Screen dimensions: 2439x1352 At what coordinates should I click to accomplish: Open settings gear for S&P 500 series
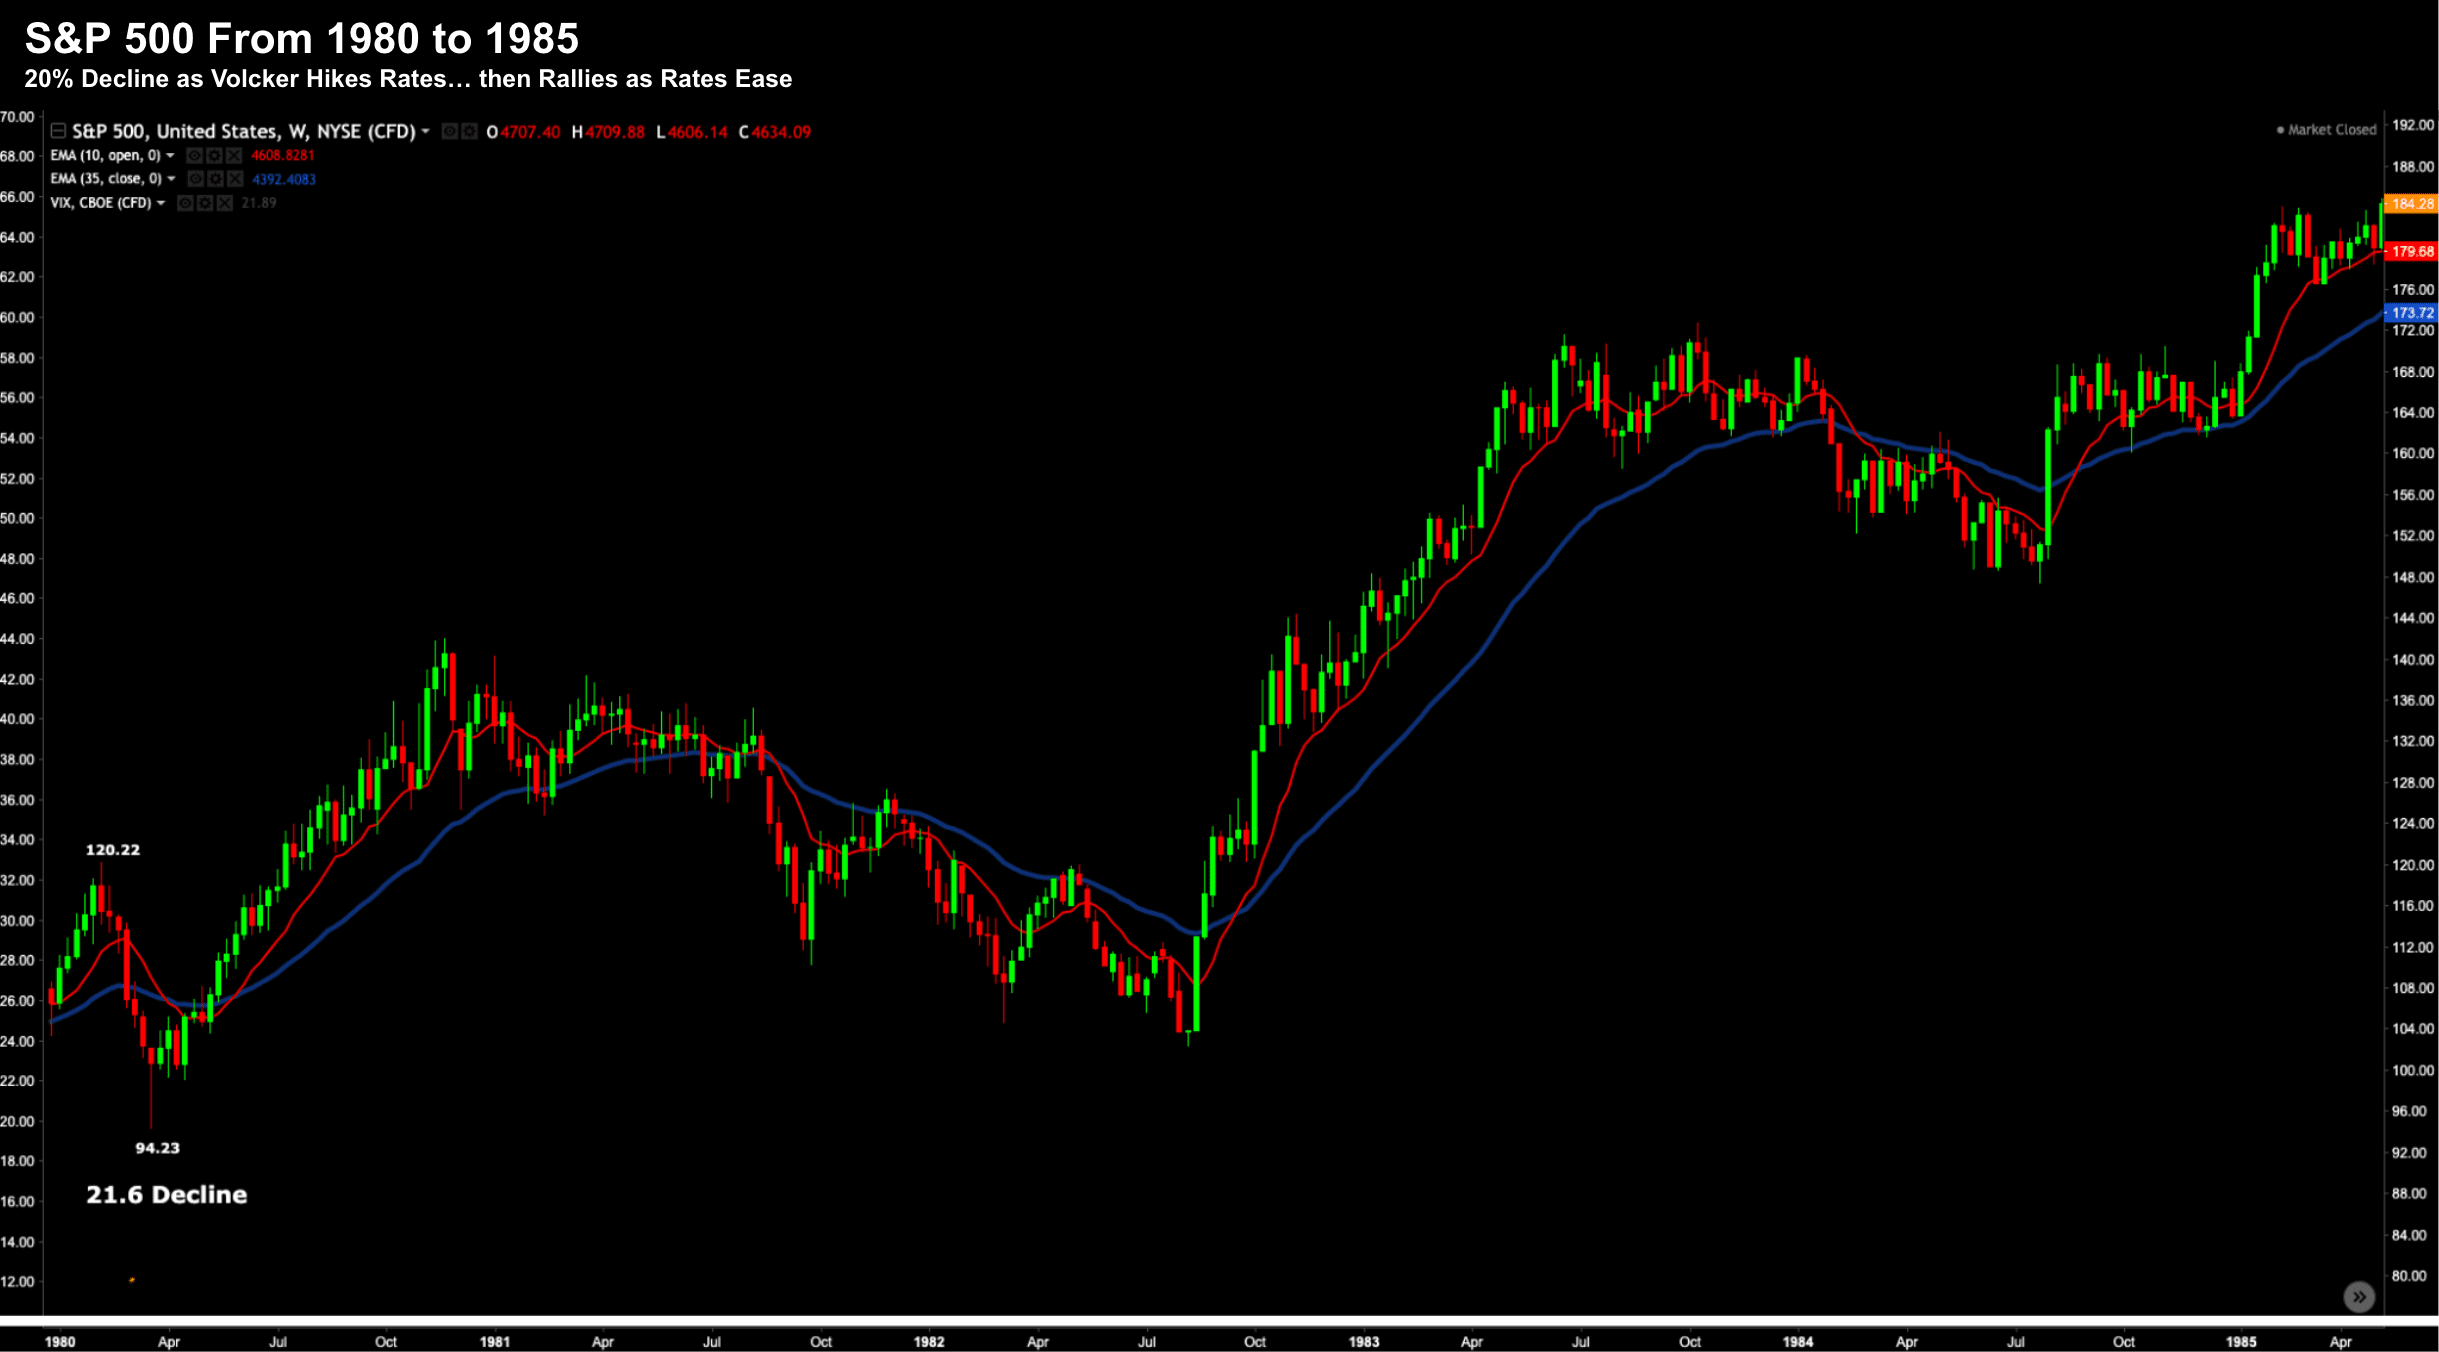469,131
